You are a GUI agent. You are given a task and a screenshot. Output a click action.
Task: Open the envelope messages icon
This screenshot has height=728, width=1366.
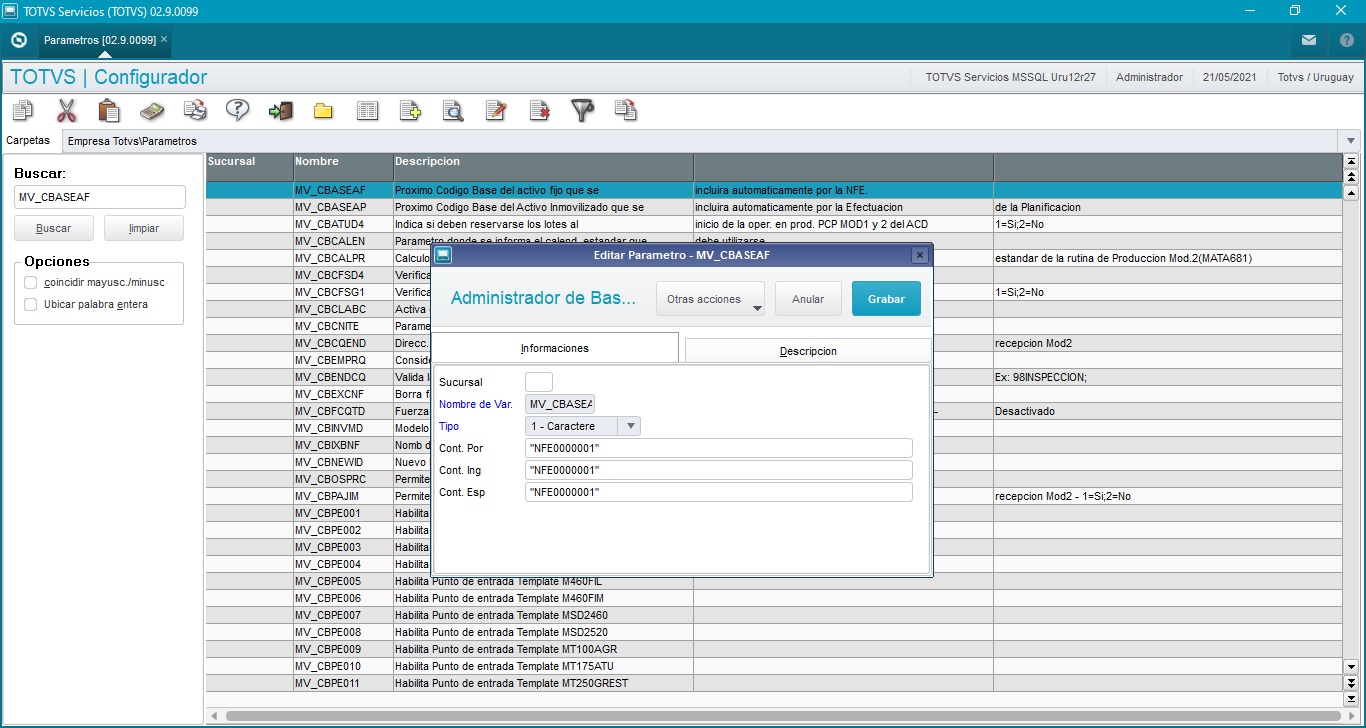point(1308,40)
